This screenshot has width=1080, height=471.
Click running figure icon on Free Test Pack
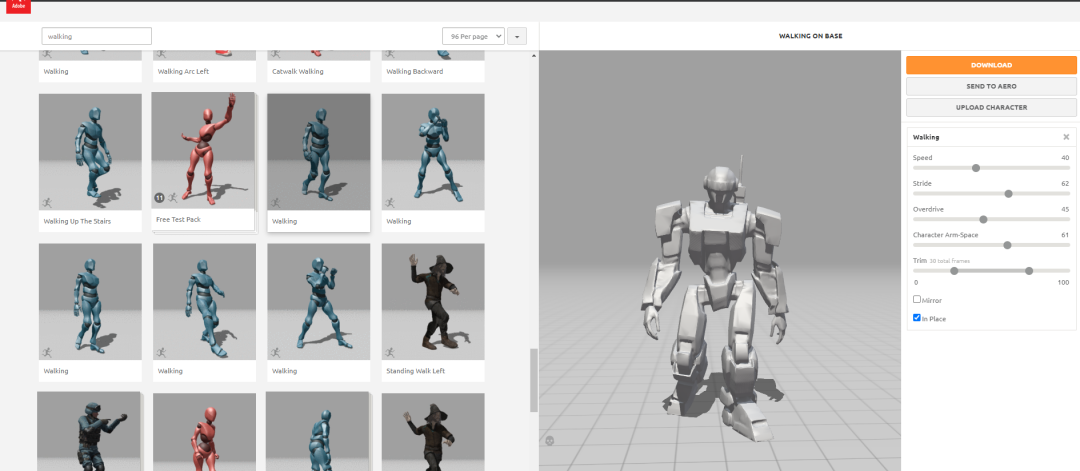click(172, 198)
